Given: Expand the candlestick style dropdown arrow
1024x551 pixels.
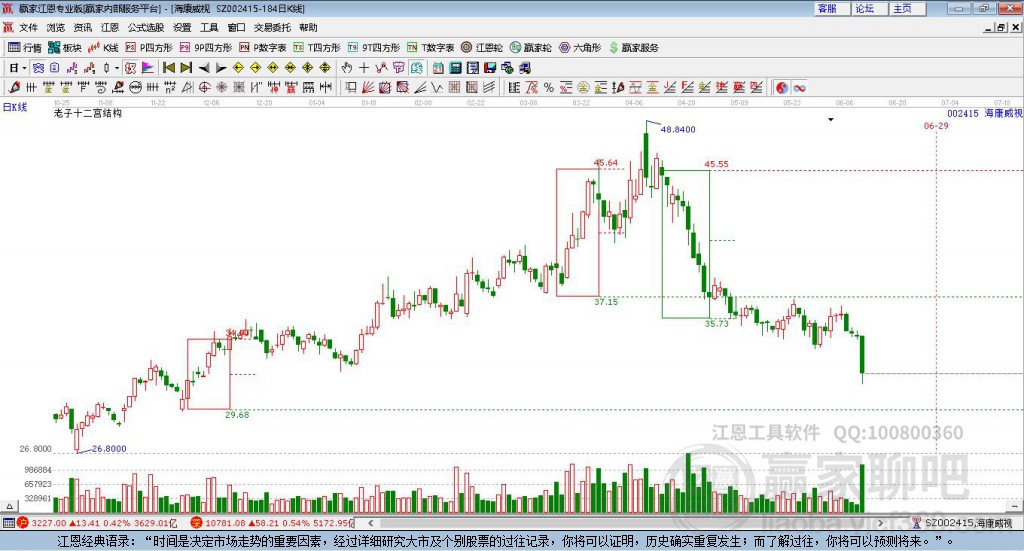Looking at the screenshot, I should pos(117,68).
